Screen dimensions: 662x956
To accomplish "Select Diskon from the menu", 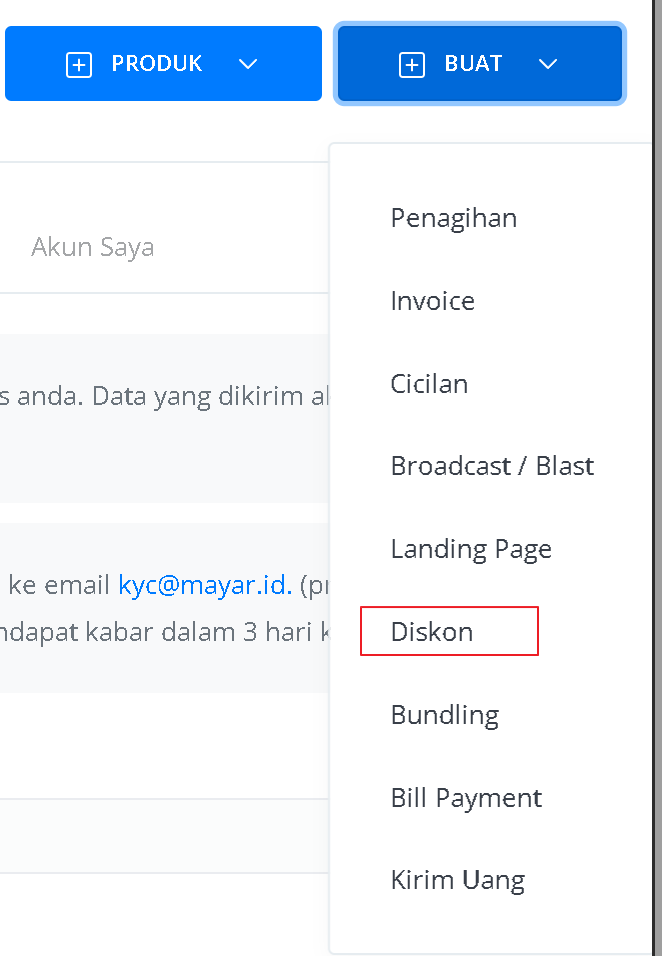I will (432, 632).
